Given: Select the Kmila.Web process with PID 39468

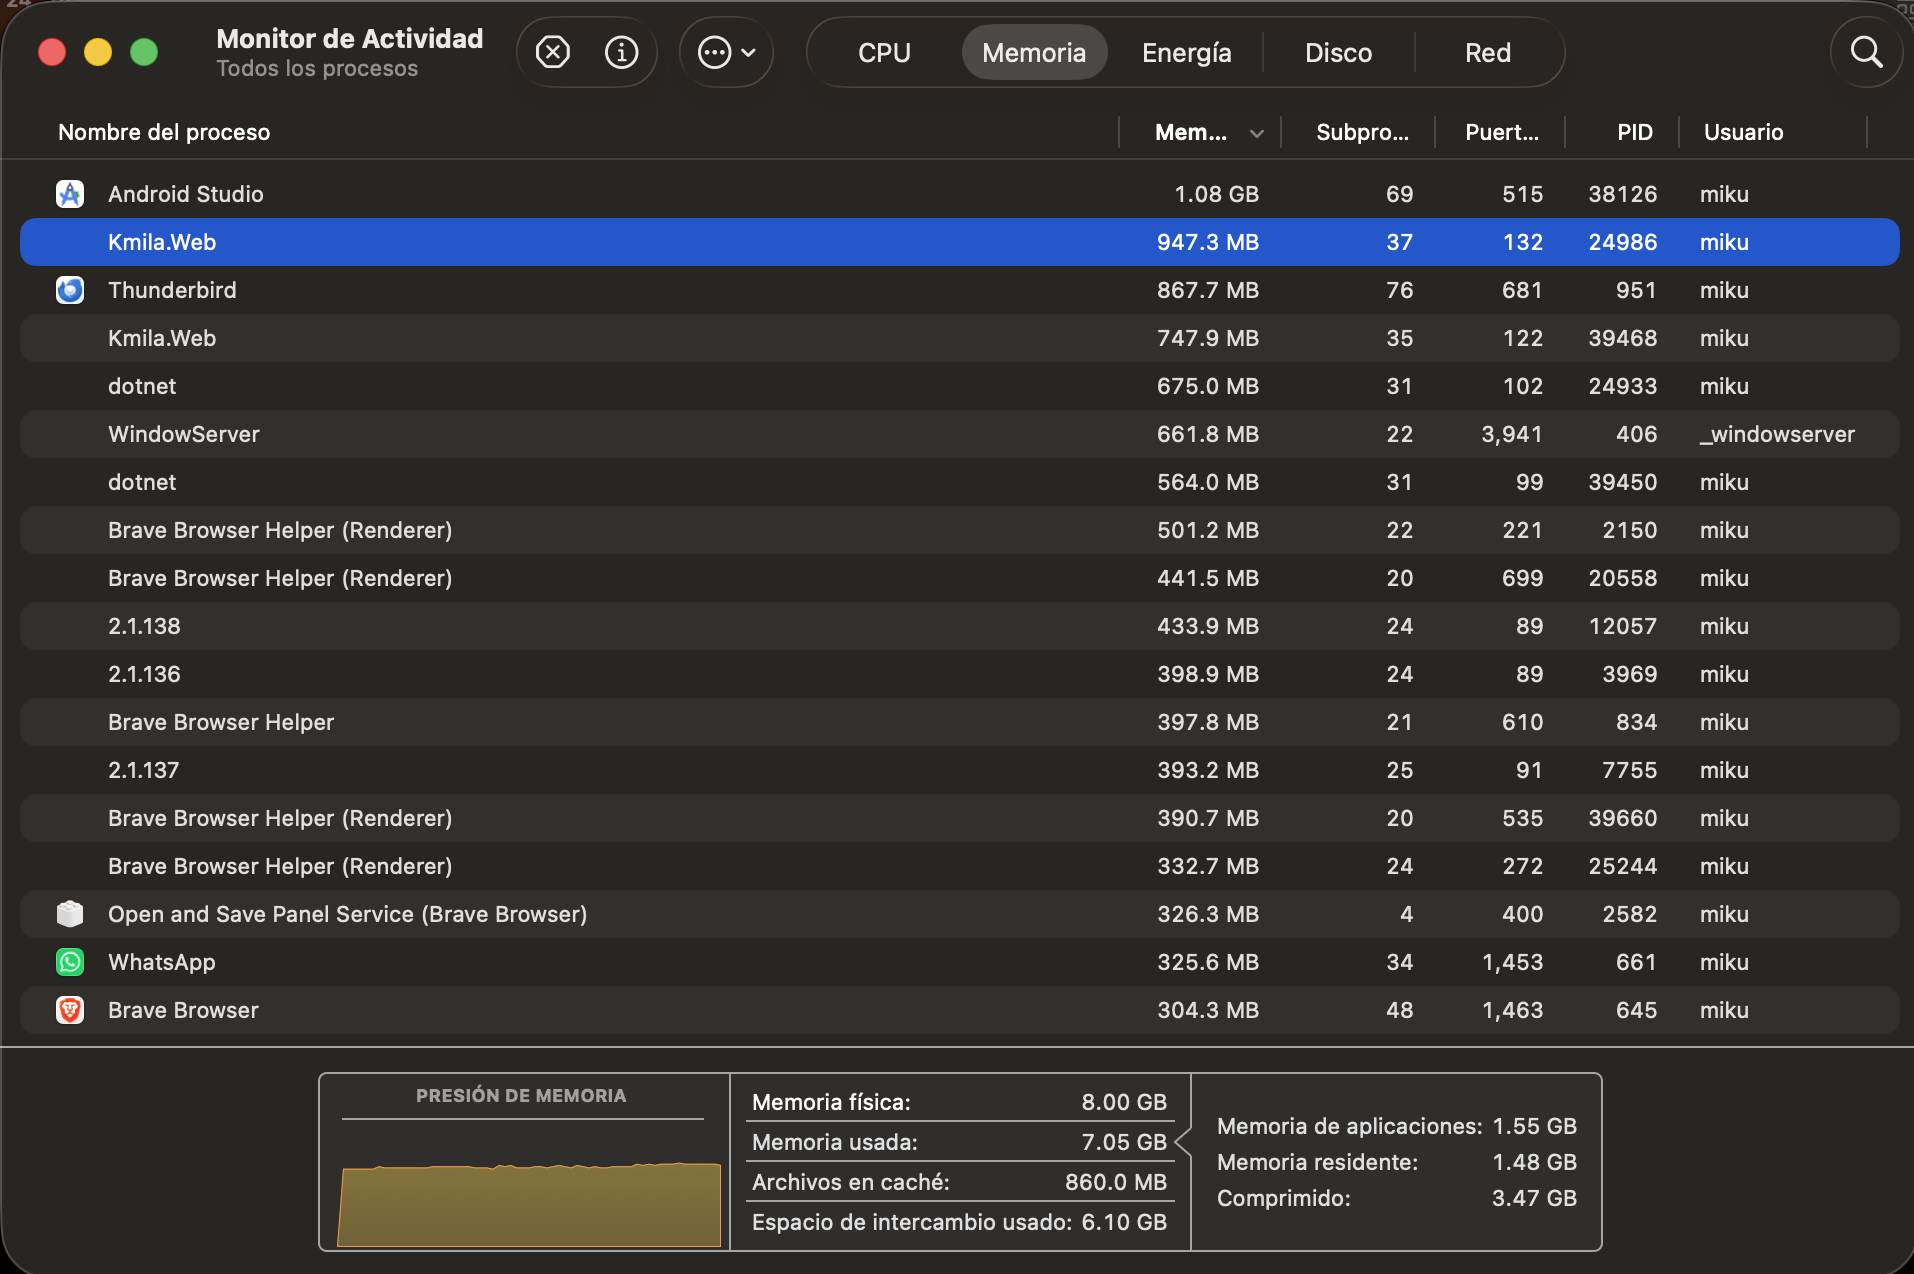Looking at the screenshot, I should click(x=960, y=338).
